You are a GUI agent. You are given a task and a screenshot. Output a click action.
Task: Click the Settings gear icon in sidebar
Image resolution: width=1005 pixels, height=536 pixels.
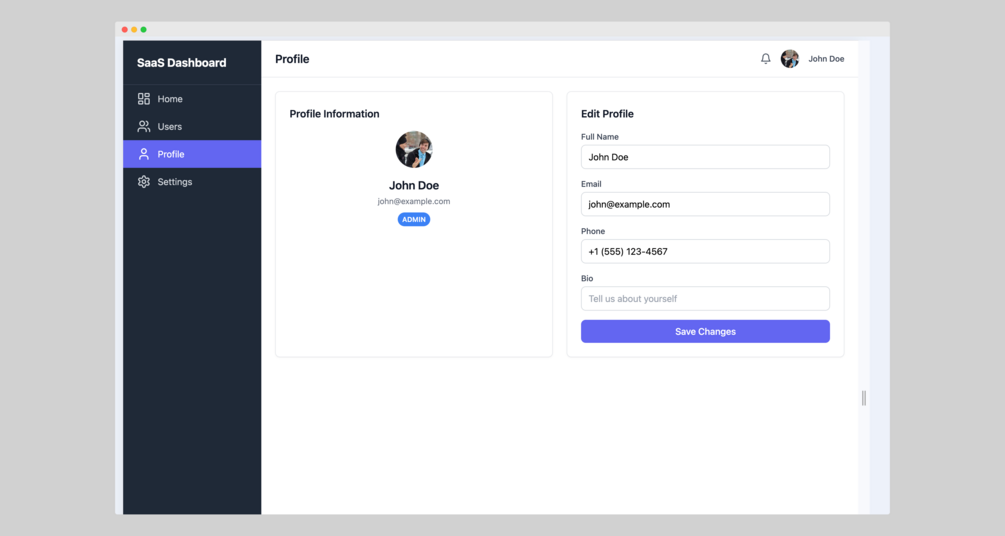coord(144,181)
